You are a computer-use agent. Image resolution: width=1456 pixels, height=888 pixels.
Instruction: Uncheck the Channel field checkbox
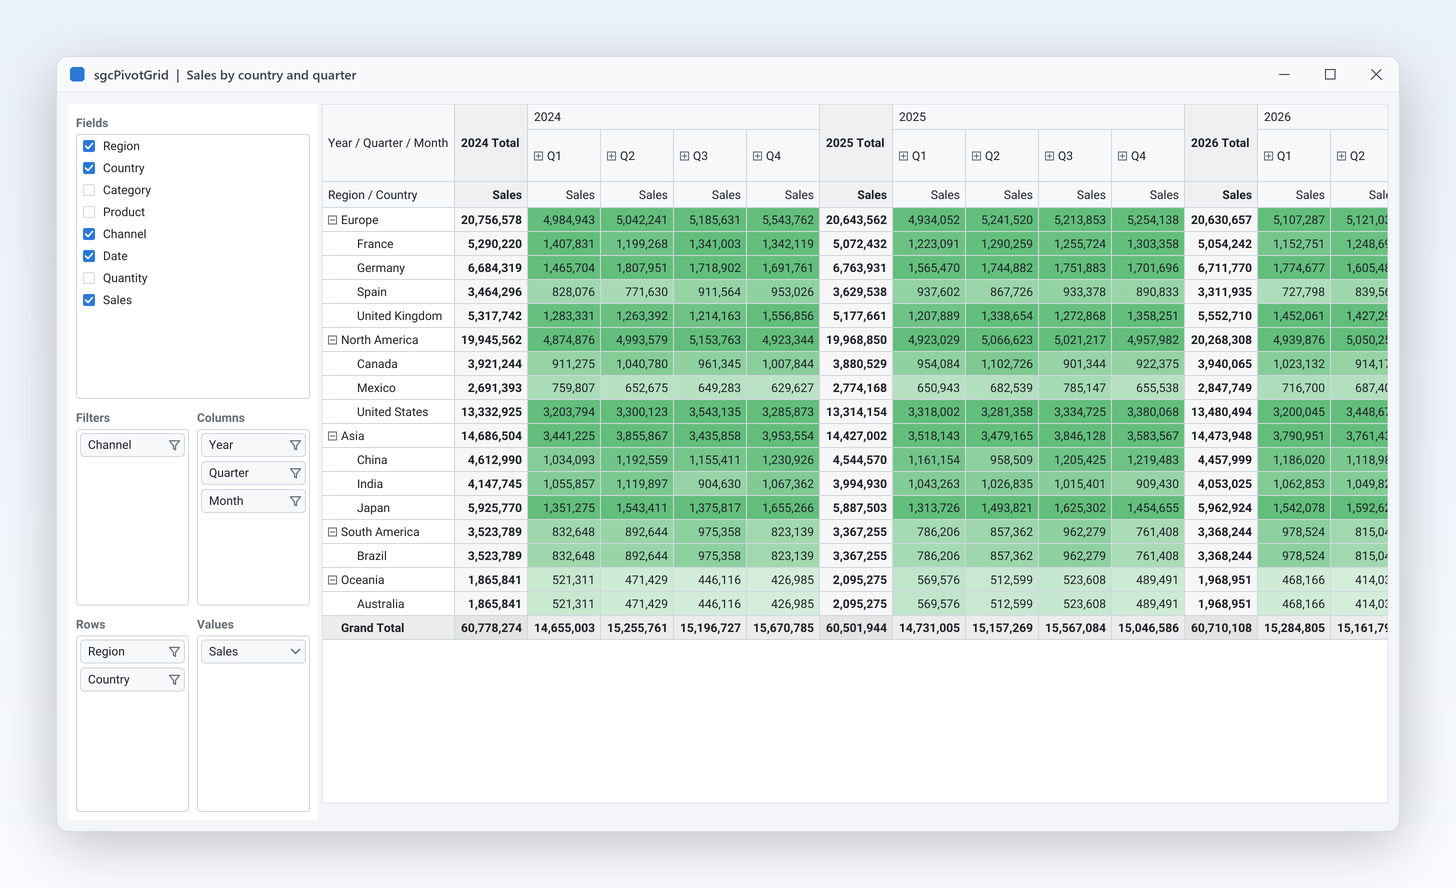pyautogui.click(x=89, y=234)
